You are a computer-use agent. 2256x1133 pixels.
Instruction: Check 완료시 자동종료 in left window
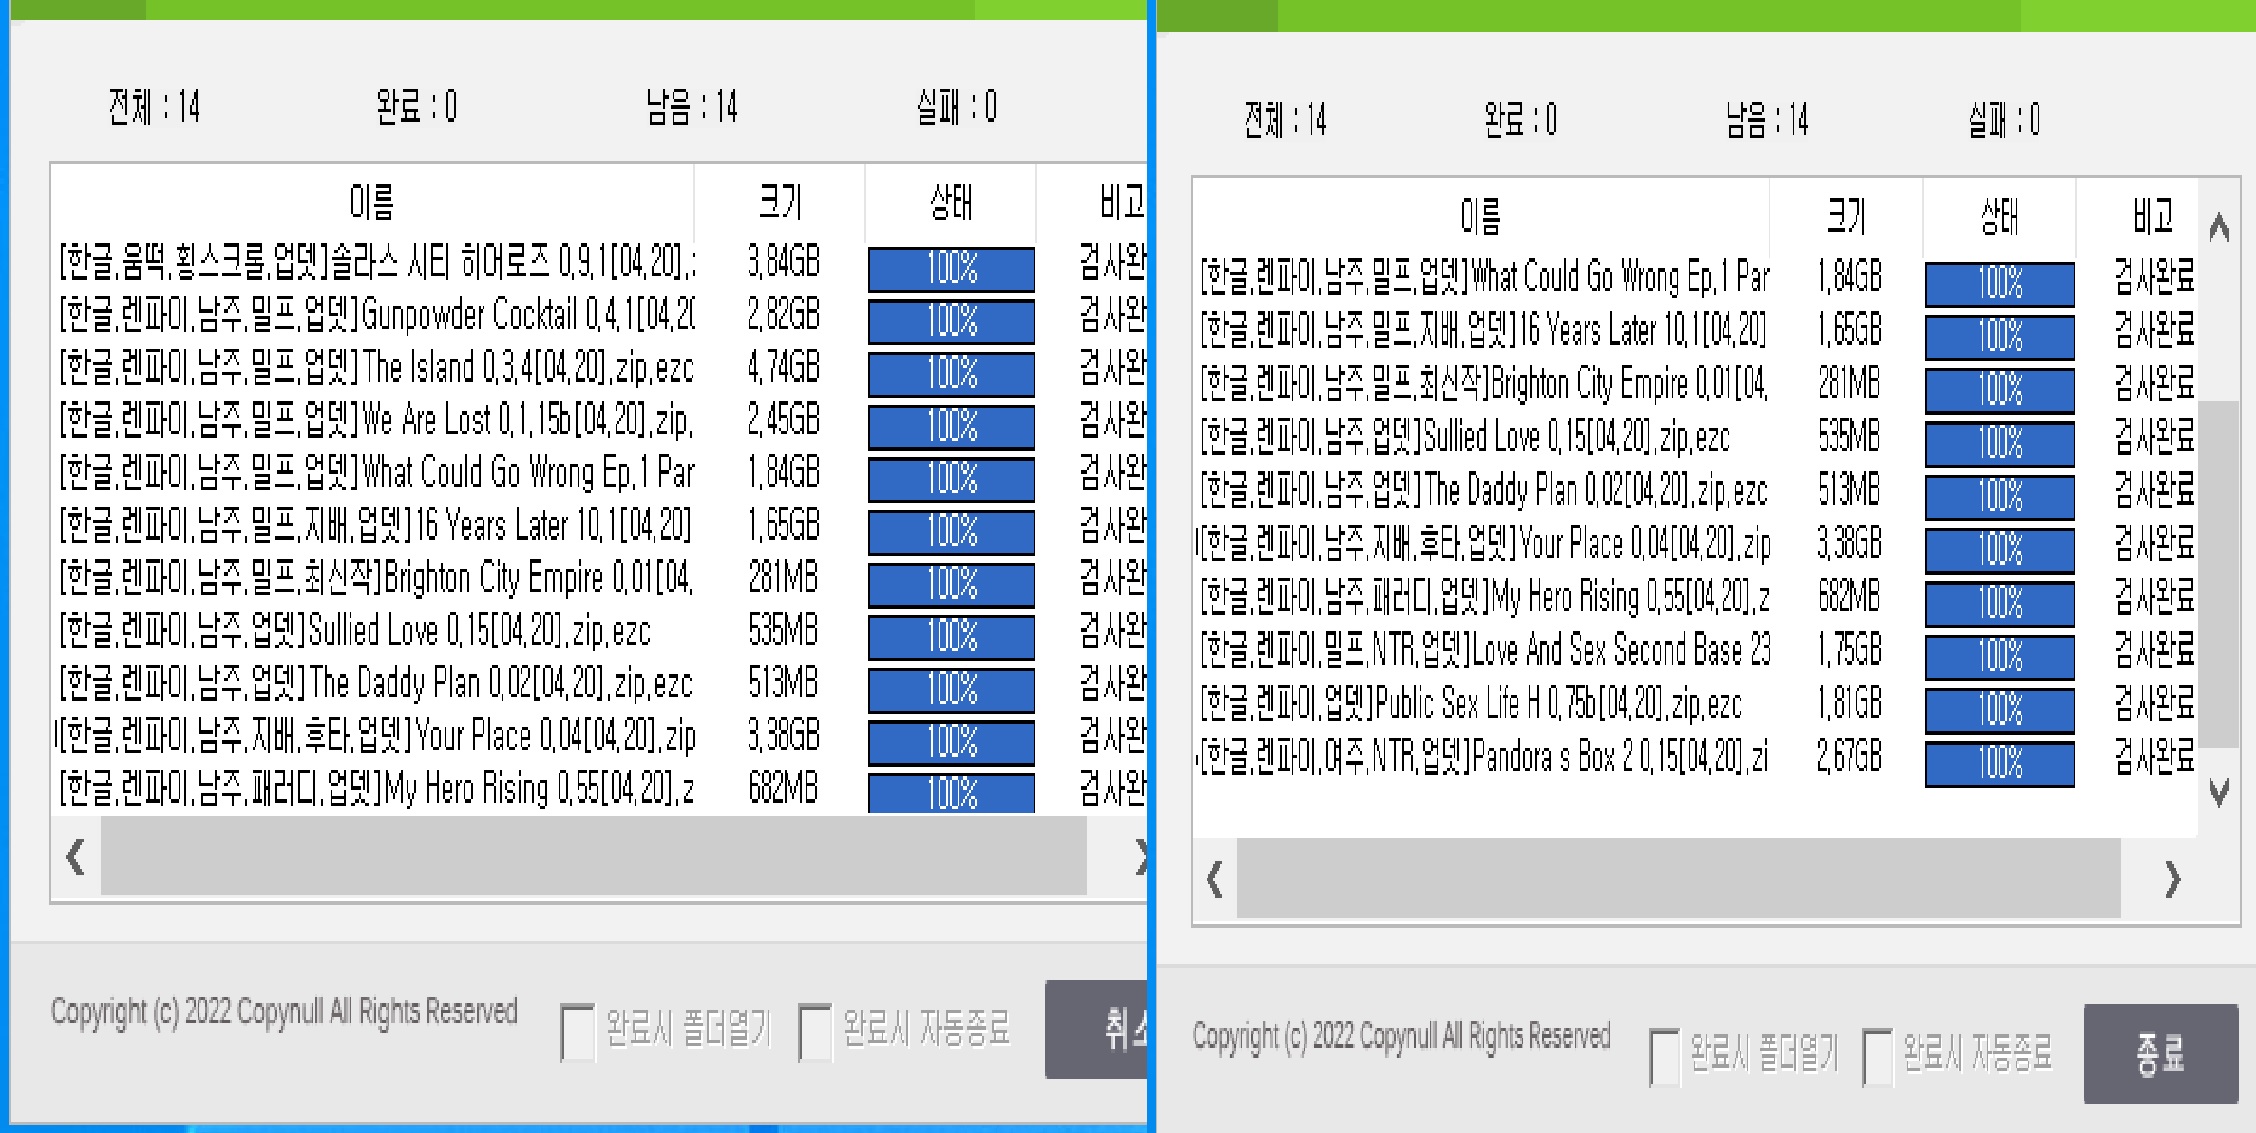point(815,1031)
